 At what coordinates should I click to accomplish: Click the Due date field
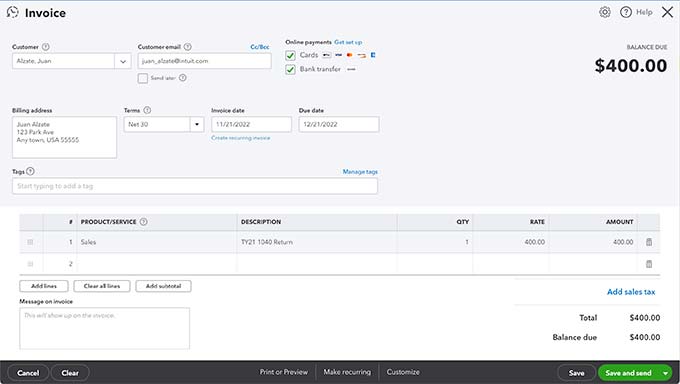pyautogui.click(x=339, y=125)
